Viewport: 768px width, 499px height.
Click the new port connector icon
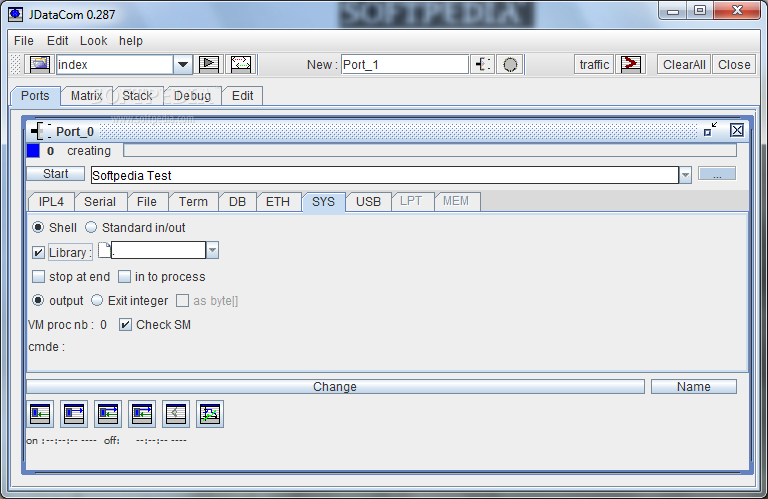[x=482, y=64]
